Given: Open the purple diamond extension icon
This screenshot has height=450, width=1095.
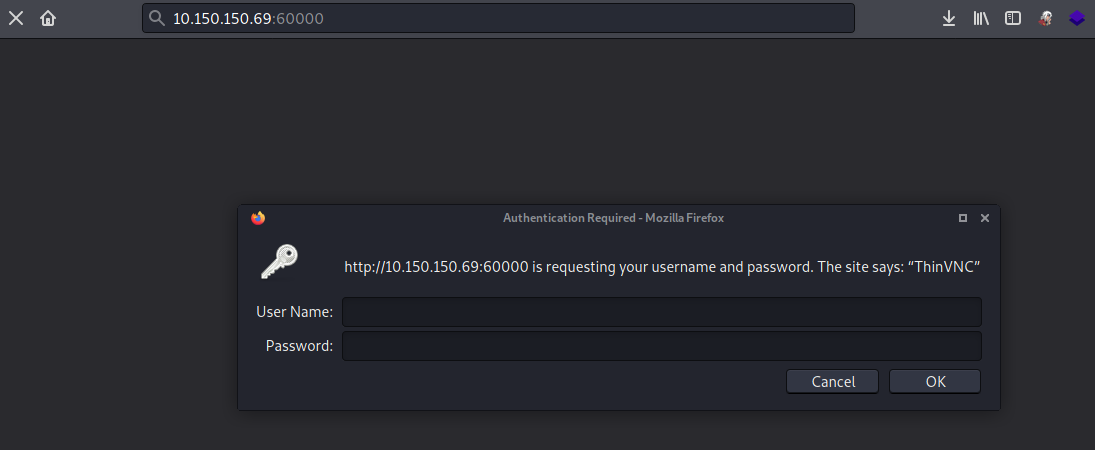Looking at the screenshot, I should [x=1077, y=18].
